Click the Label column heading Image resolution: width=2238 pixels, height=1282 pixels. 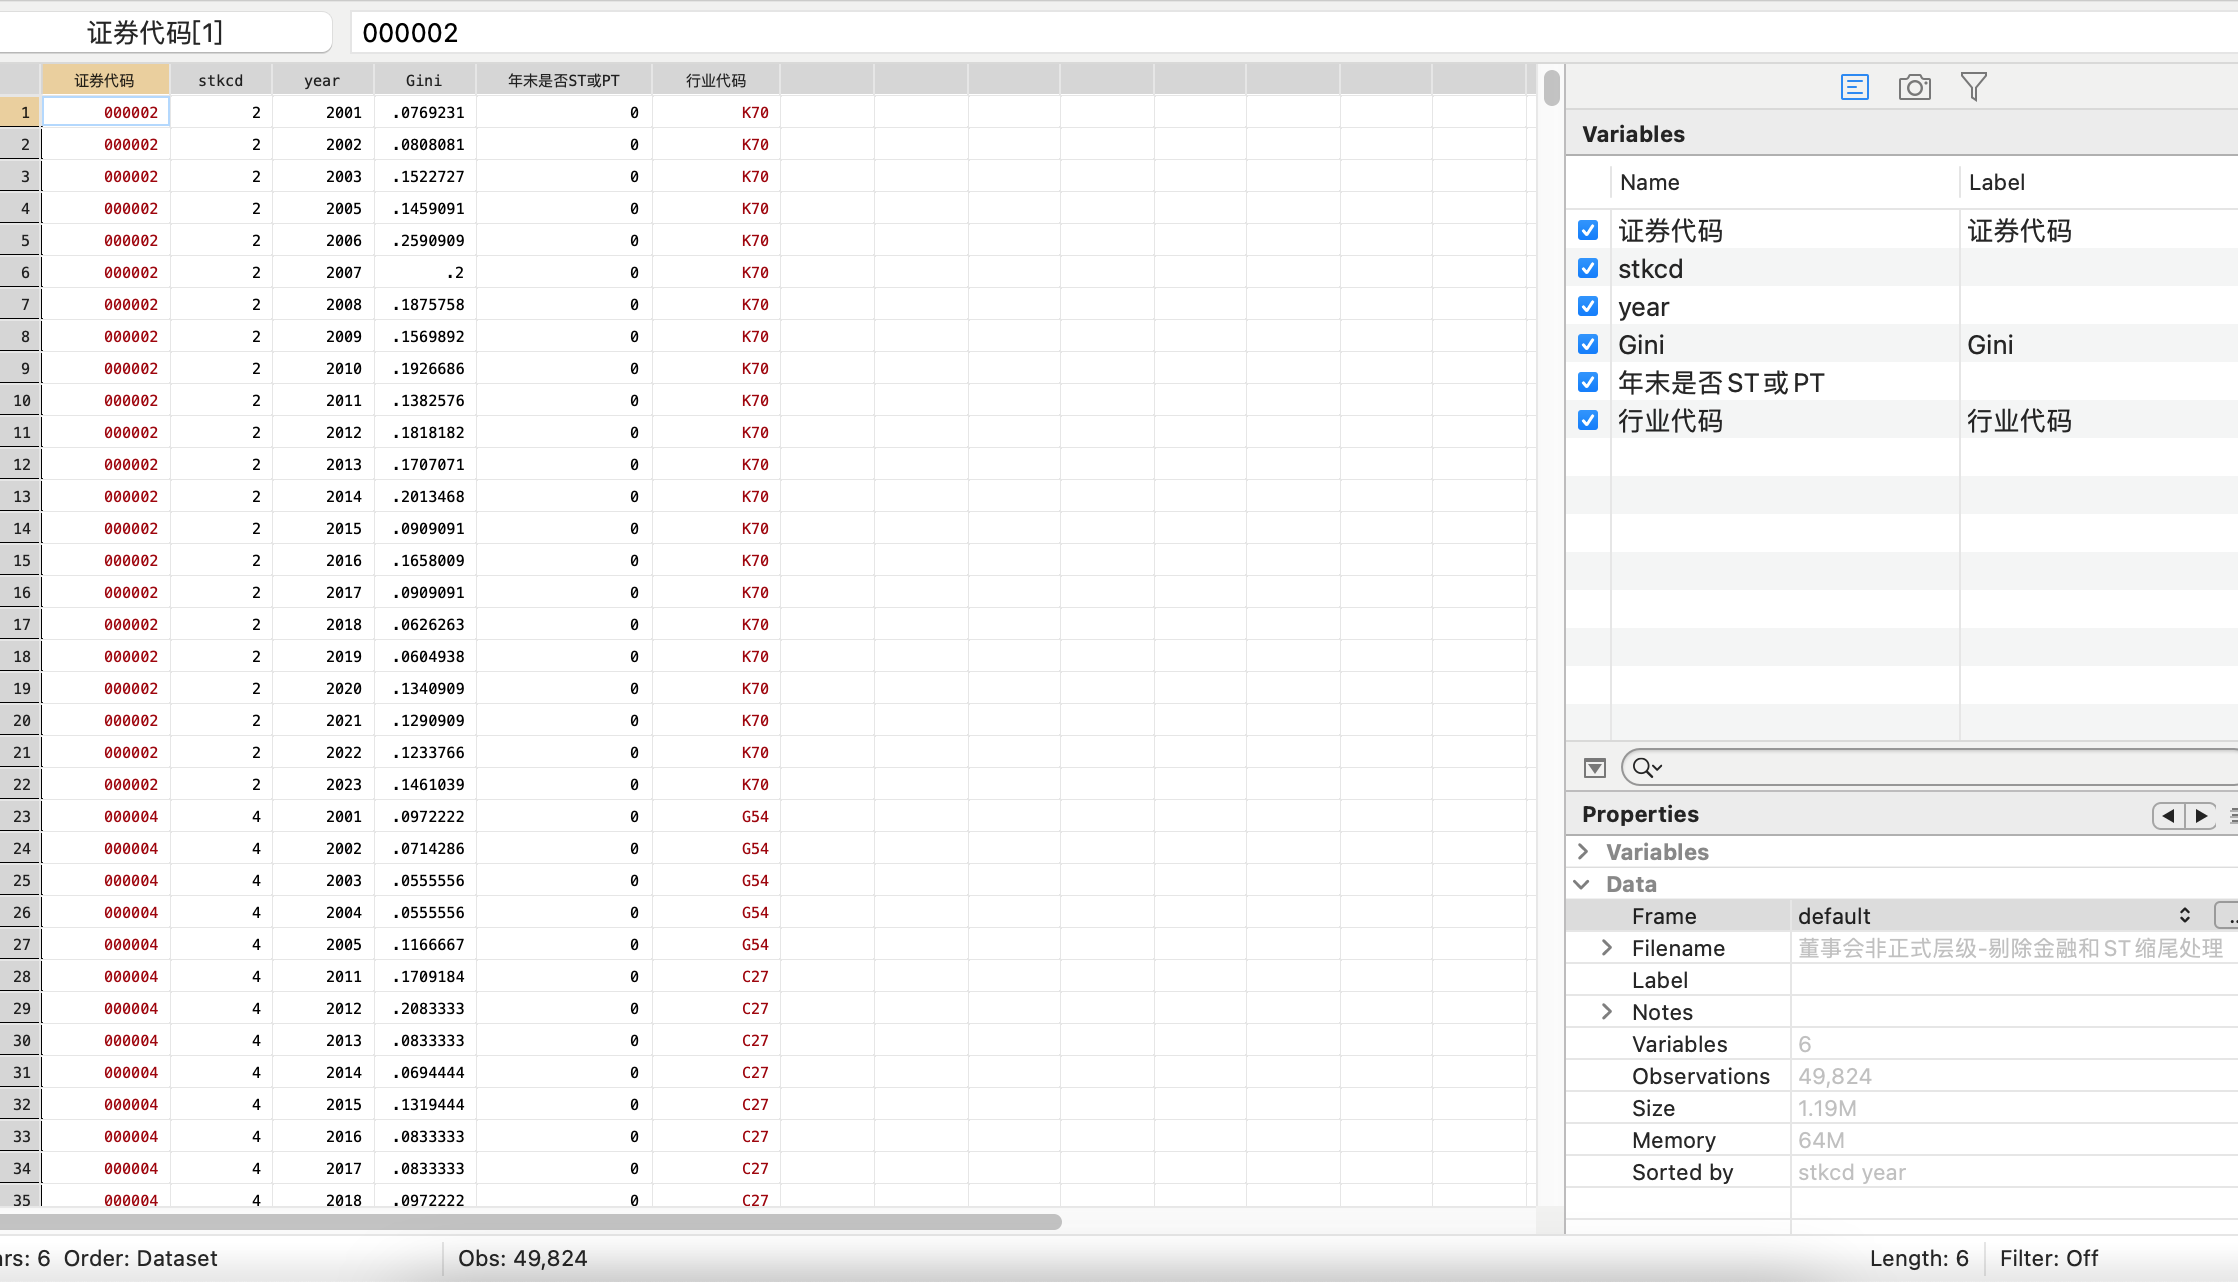1996,183
